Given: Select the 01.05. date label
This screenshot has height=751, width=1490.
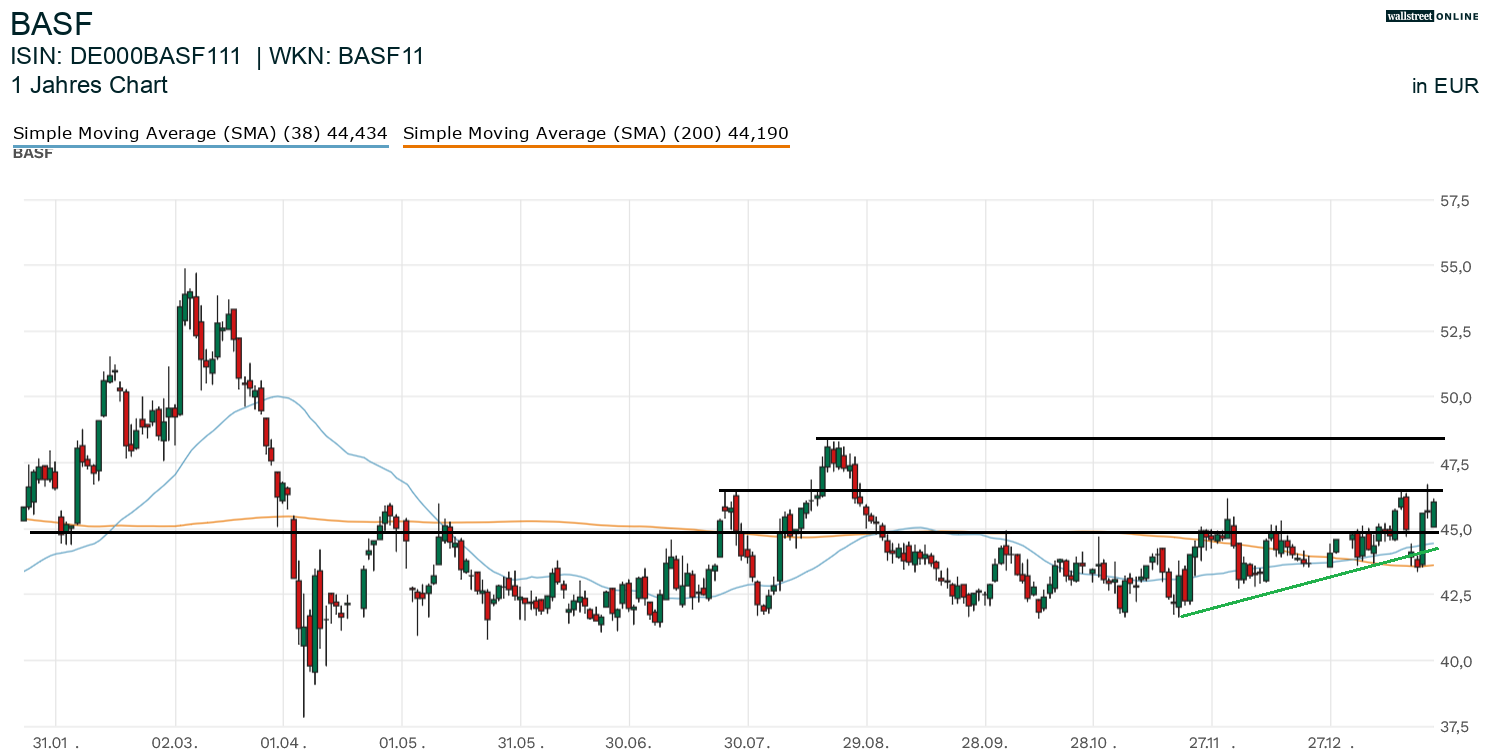Looking at the screenshot, I should tap(402, 743).
